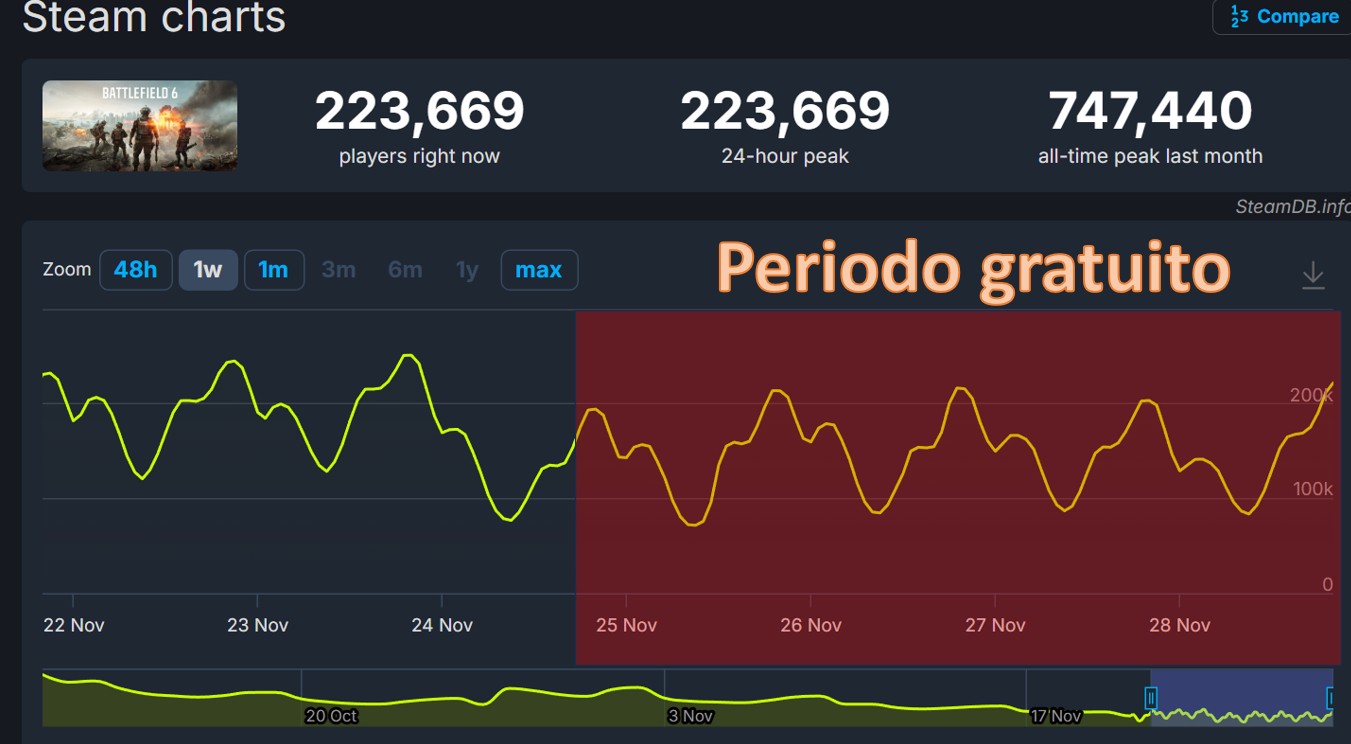Select the 1w zoom range
Screen dimensions: 1351x744
(x=208, y=270)
